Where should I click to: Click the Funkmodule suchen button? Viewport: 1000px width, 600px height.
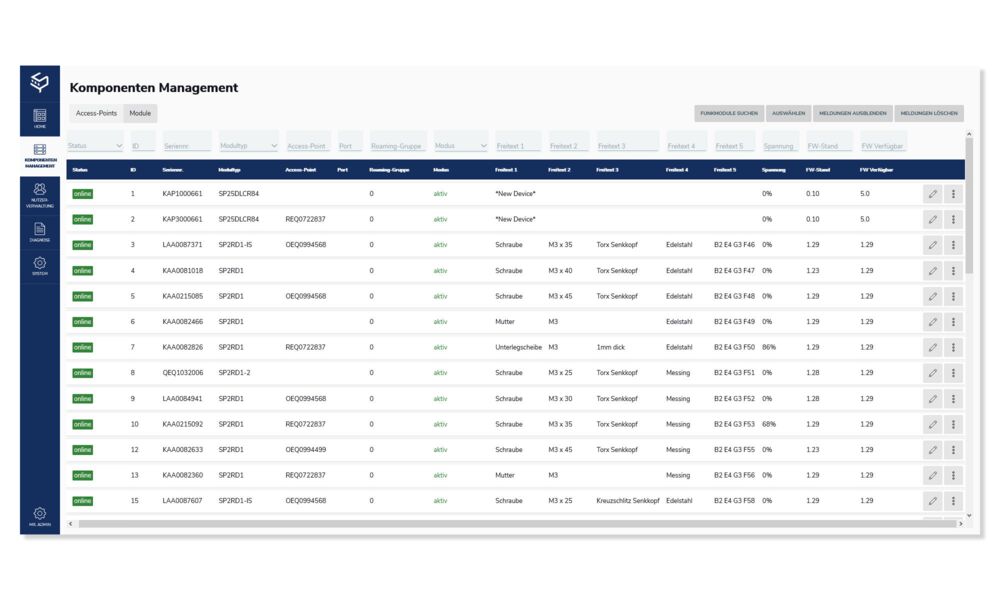(x=729, y=113)
